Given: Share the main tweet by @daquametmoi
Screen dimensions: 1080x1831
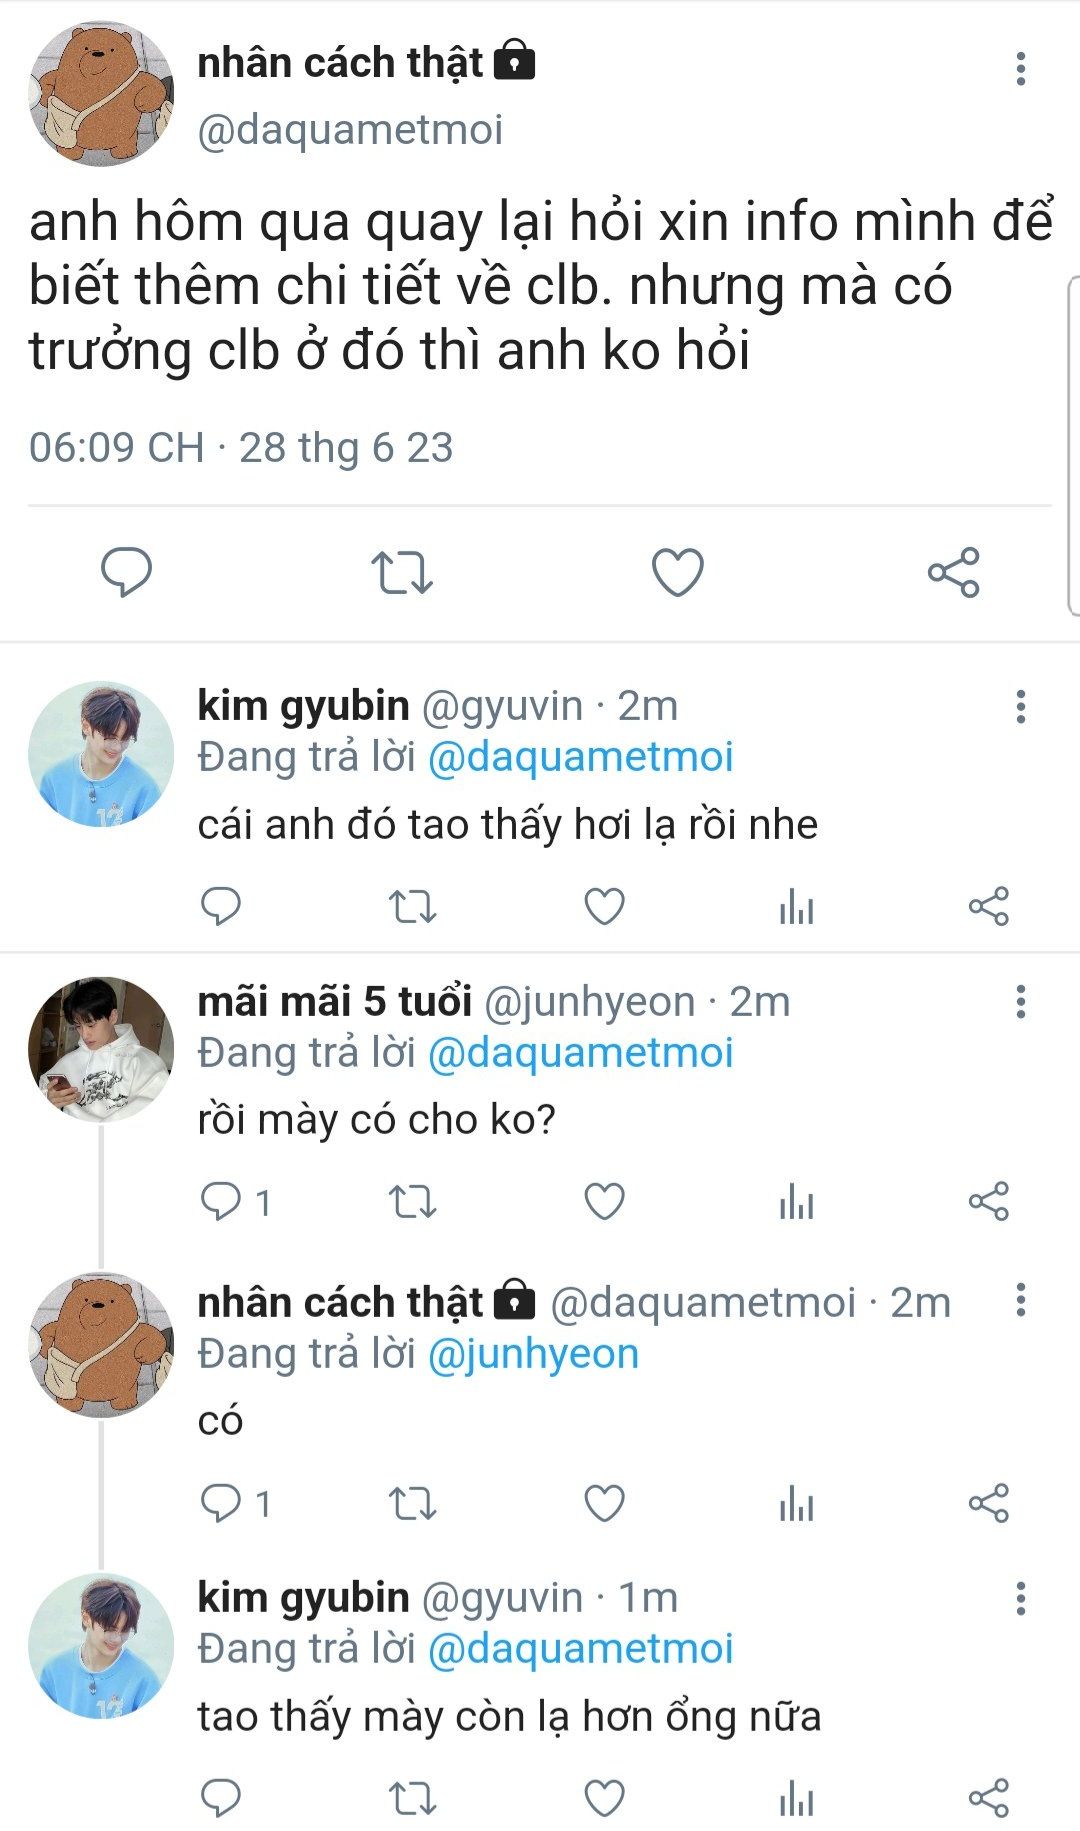Looking at the screenshot, I should click(953, 573).
